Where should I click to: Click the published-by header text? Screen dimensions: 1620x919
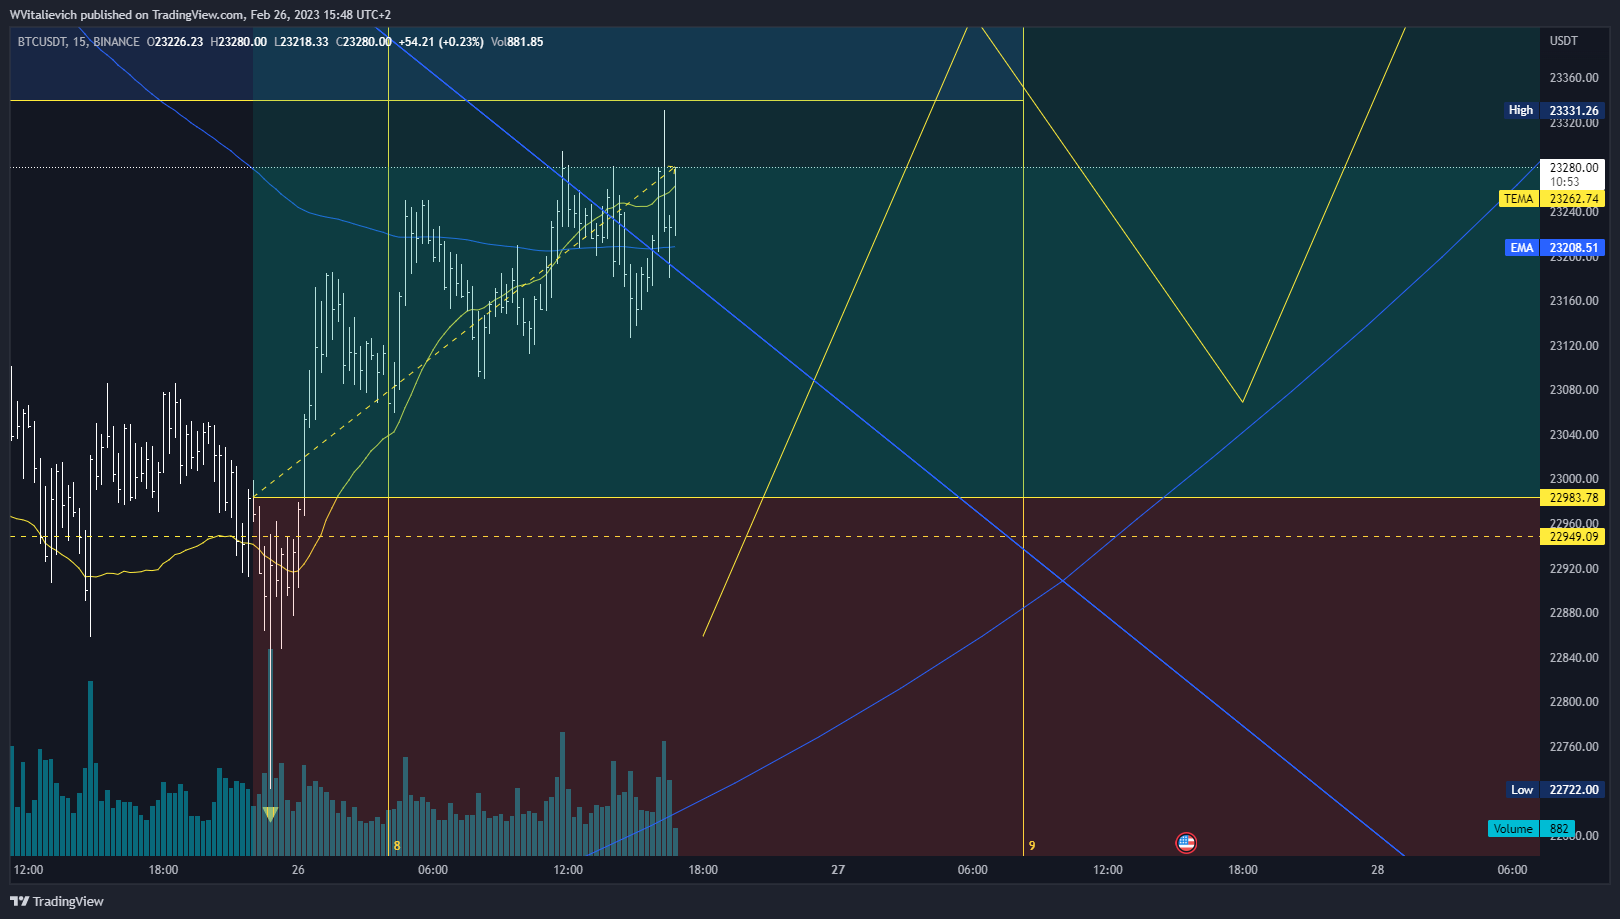click(x=200, y=15)
